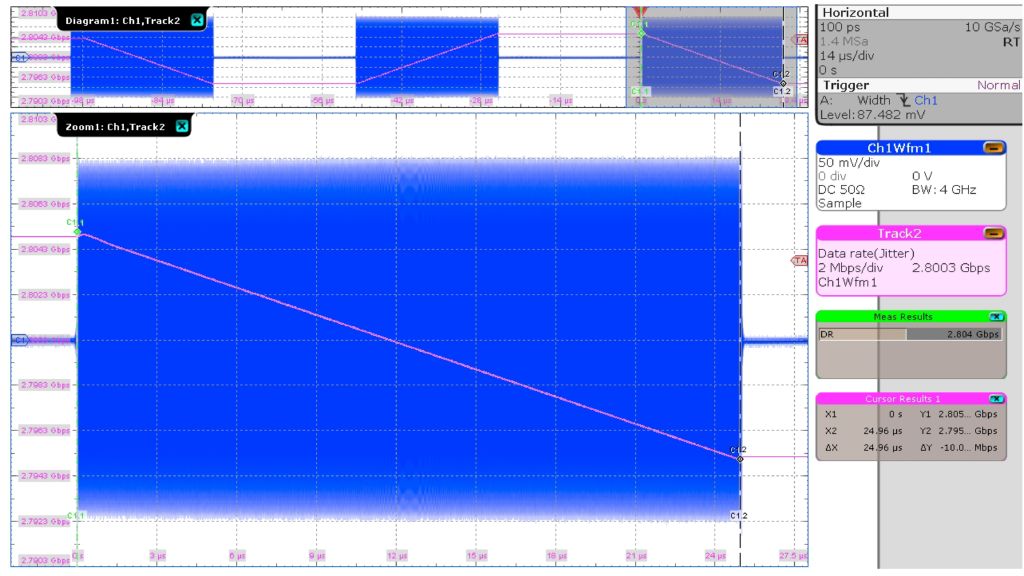Toggle the Normal trigger mode setting
The height and width of the screenshot is (576, 1024).
[x=1000, y=84]
